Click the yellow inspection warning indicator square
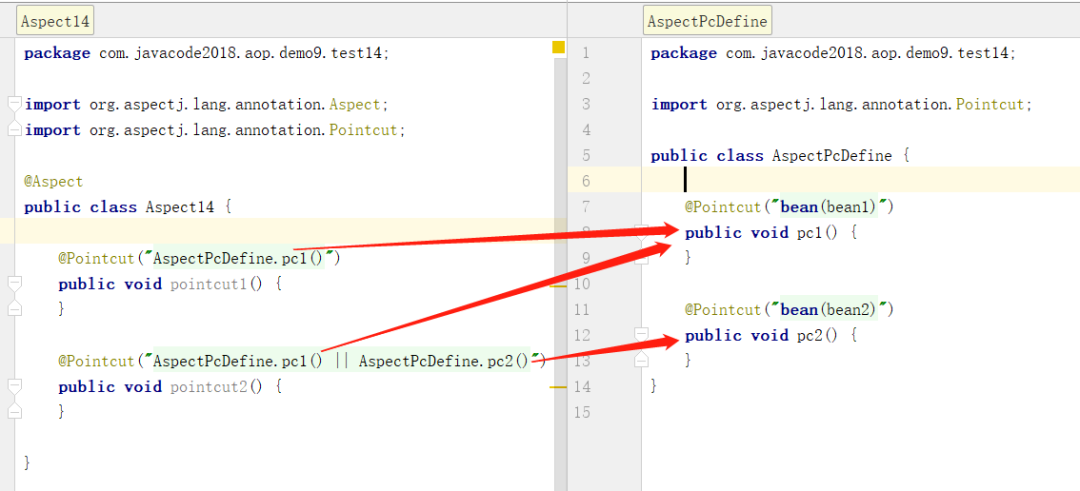Image resolution: width=1080 pixels, height=491 pixels. 559,48
